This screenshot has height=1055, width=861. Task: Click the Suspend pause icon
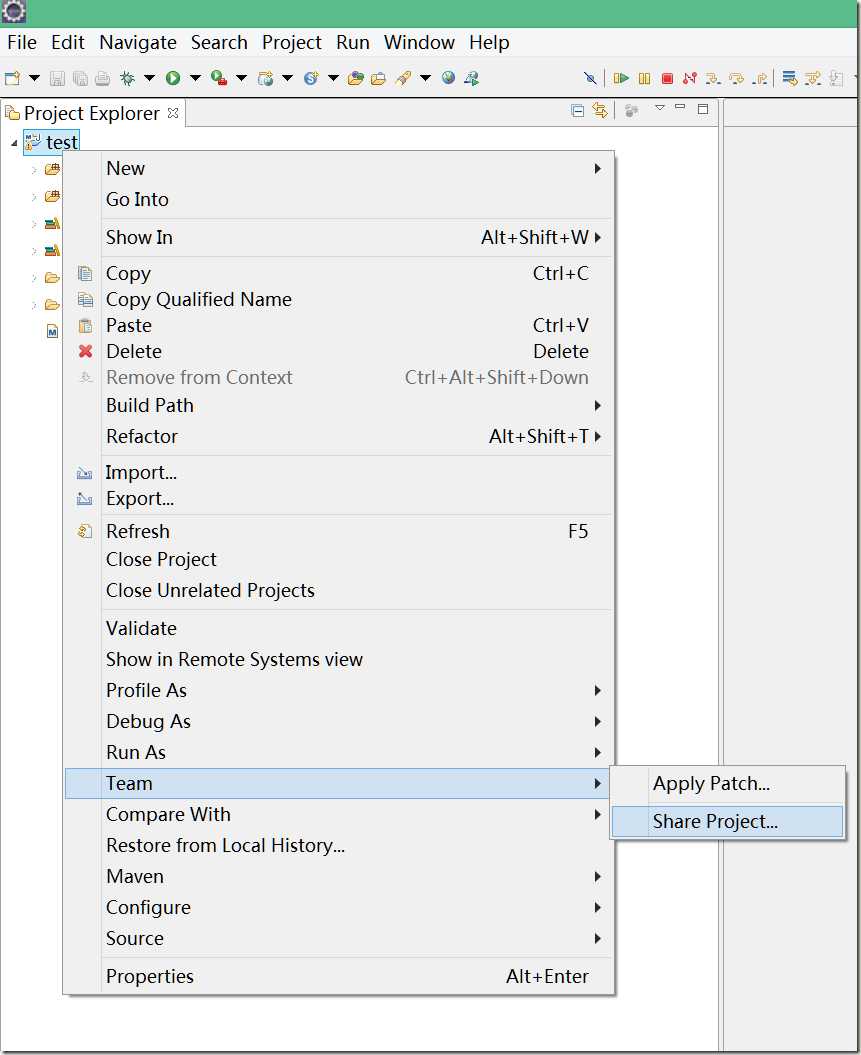click(644, 78)
